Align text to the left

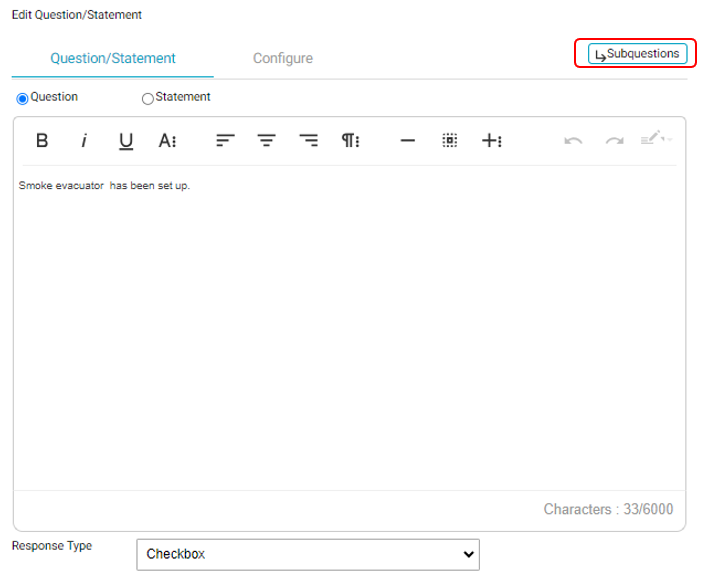(x=225, y=141)
